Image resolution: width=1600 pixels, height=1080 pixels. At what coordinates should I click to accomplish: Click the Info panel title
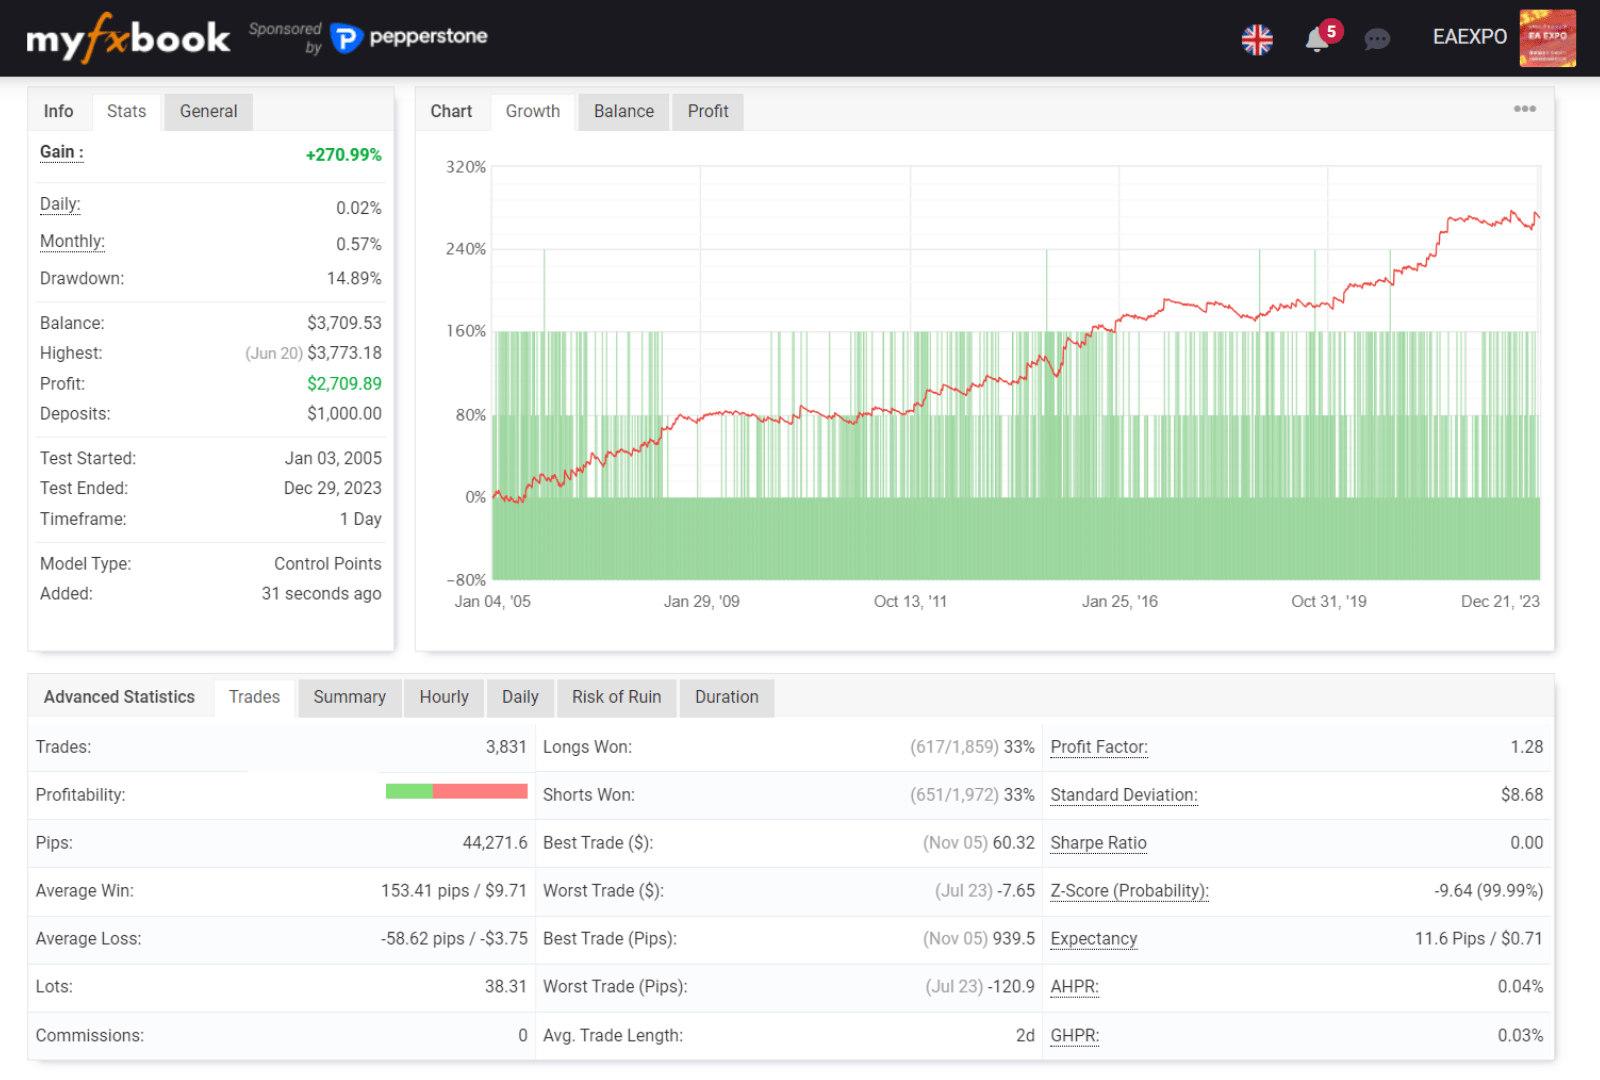coord(58,111)
